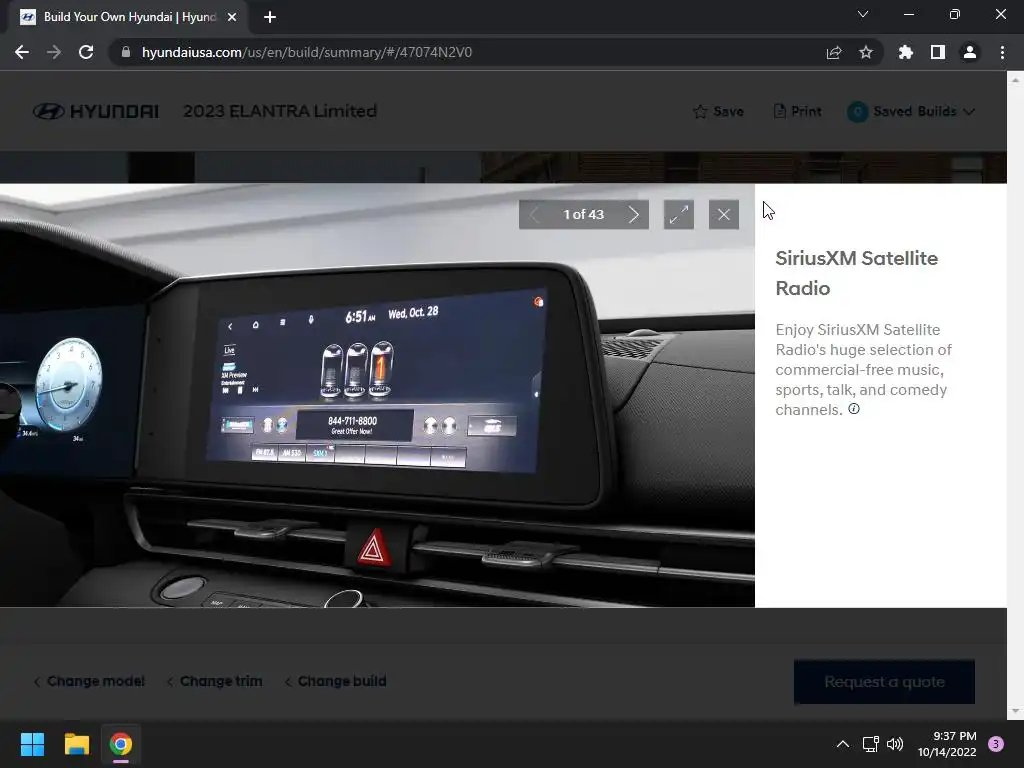
Task: Click Request a quote button
Action: coord(884,682)
